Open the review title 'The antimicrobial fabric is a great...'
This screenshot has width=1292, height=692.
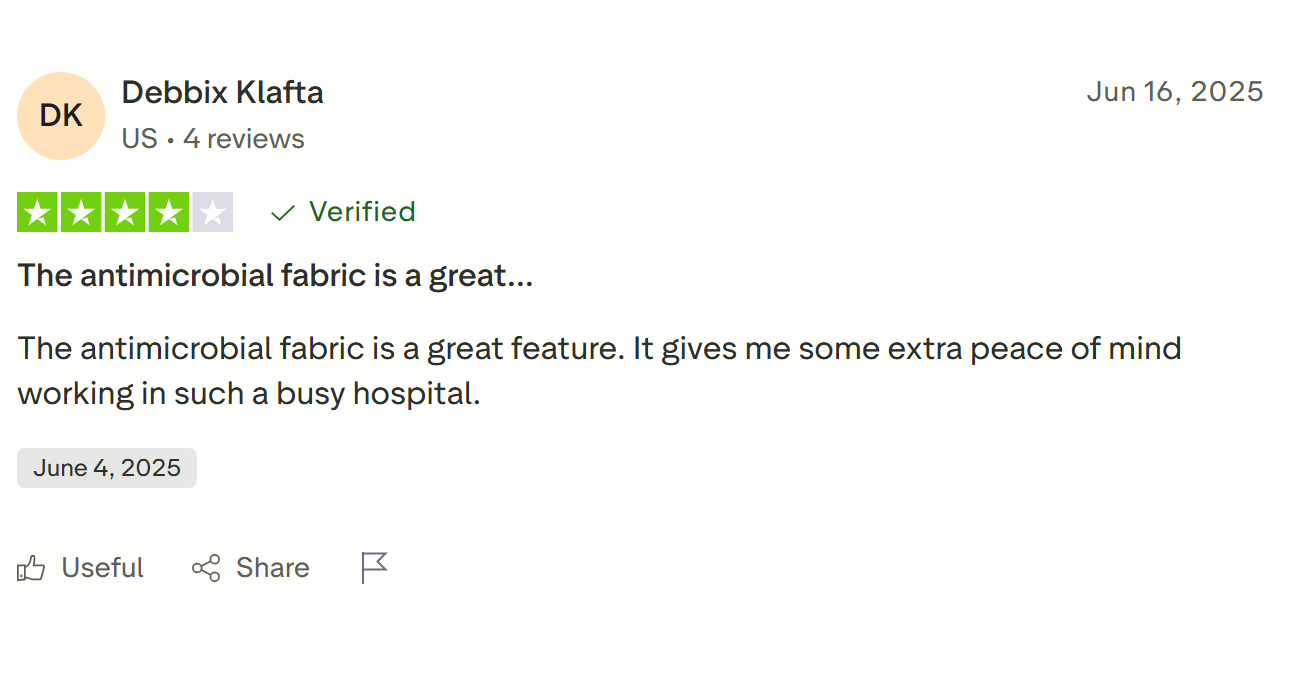coord(275,275)
